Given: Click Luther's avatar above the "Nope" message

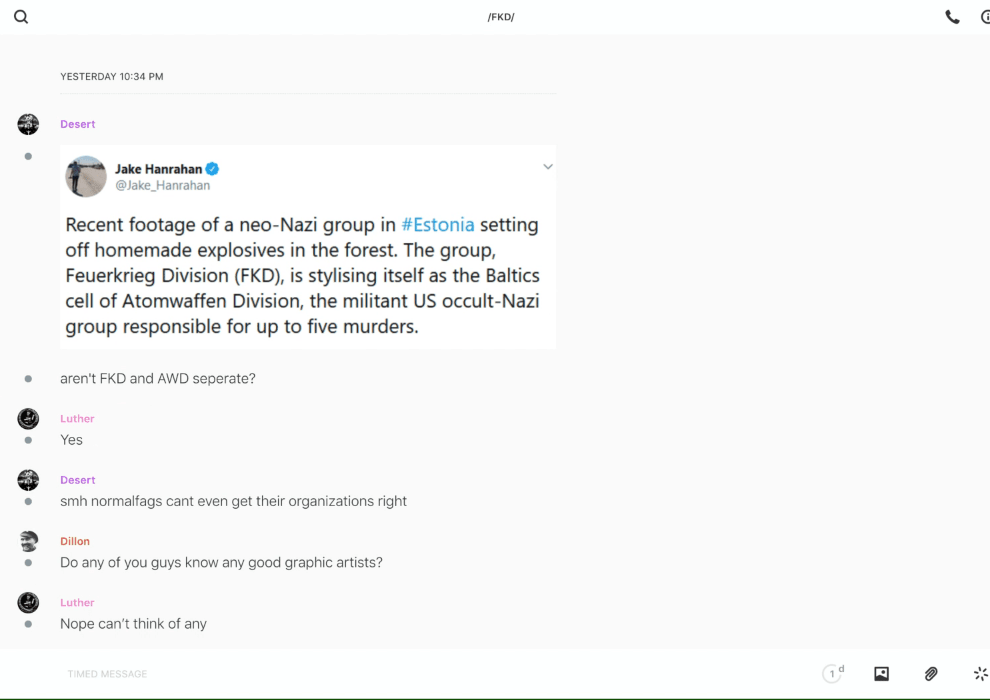Looking at the screenshot, I should click(28, 602).
